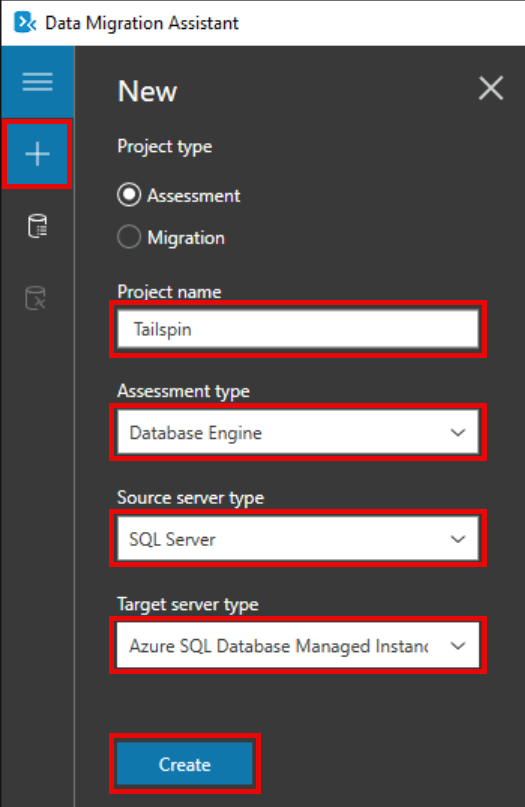The width and height of the screenshot is (525, 807).
Task: Open the Source server type dropdown
Action: pyautogui.click(x=298, y=539)
